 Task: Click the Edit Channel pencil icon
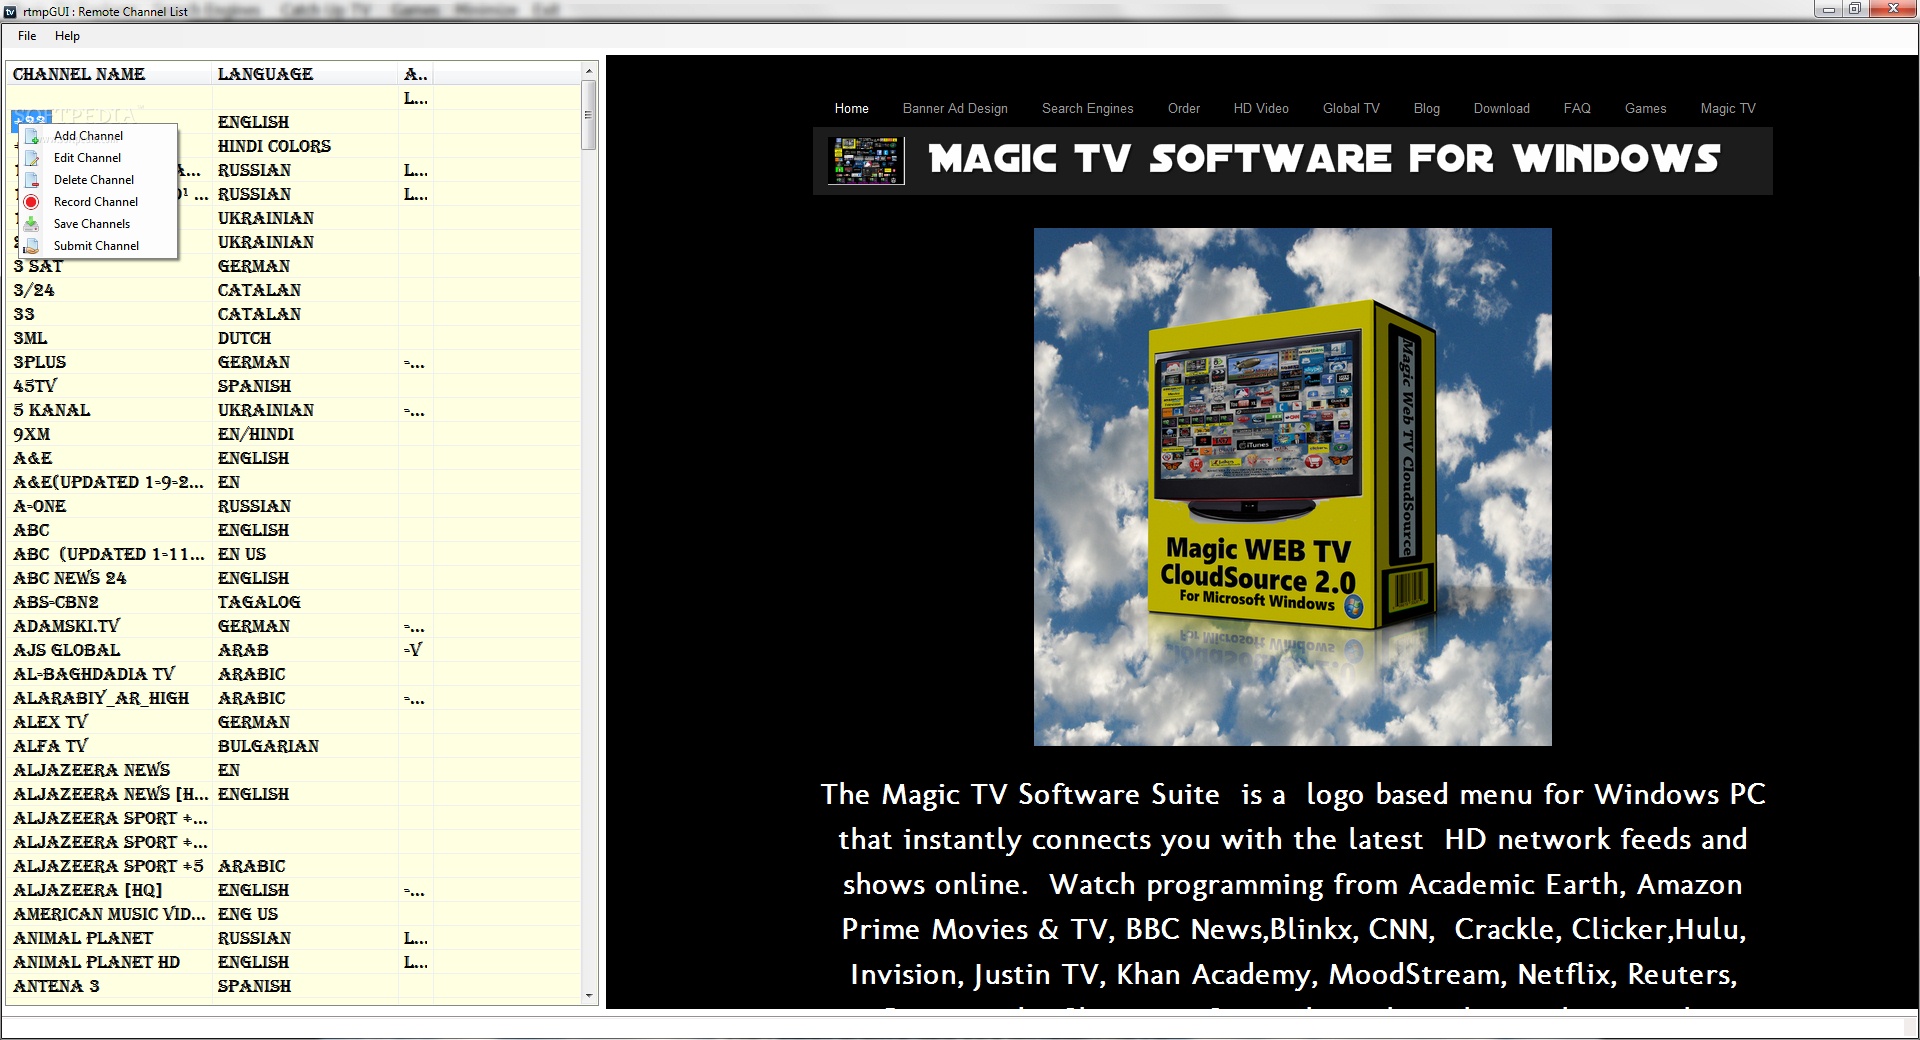pyautogui.click(x=32, y=158)
